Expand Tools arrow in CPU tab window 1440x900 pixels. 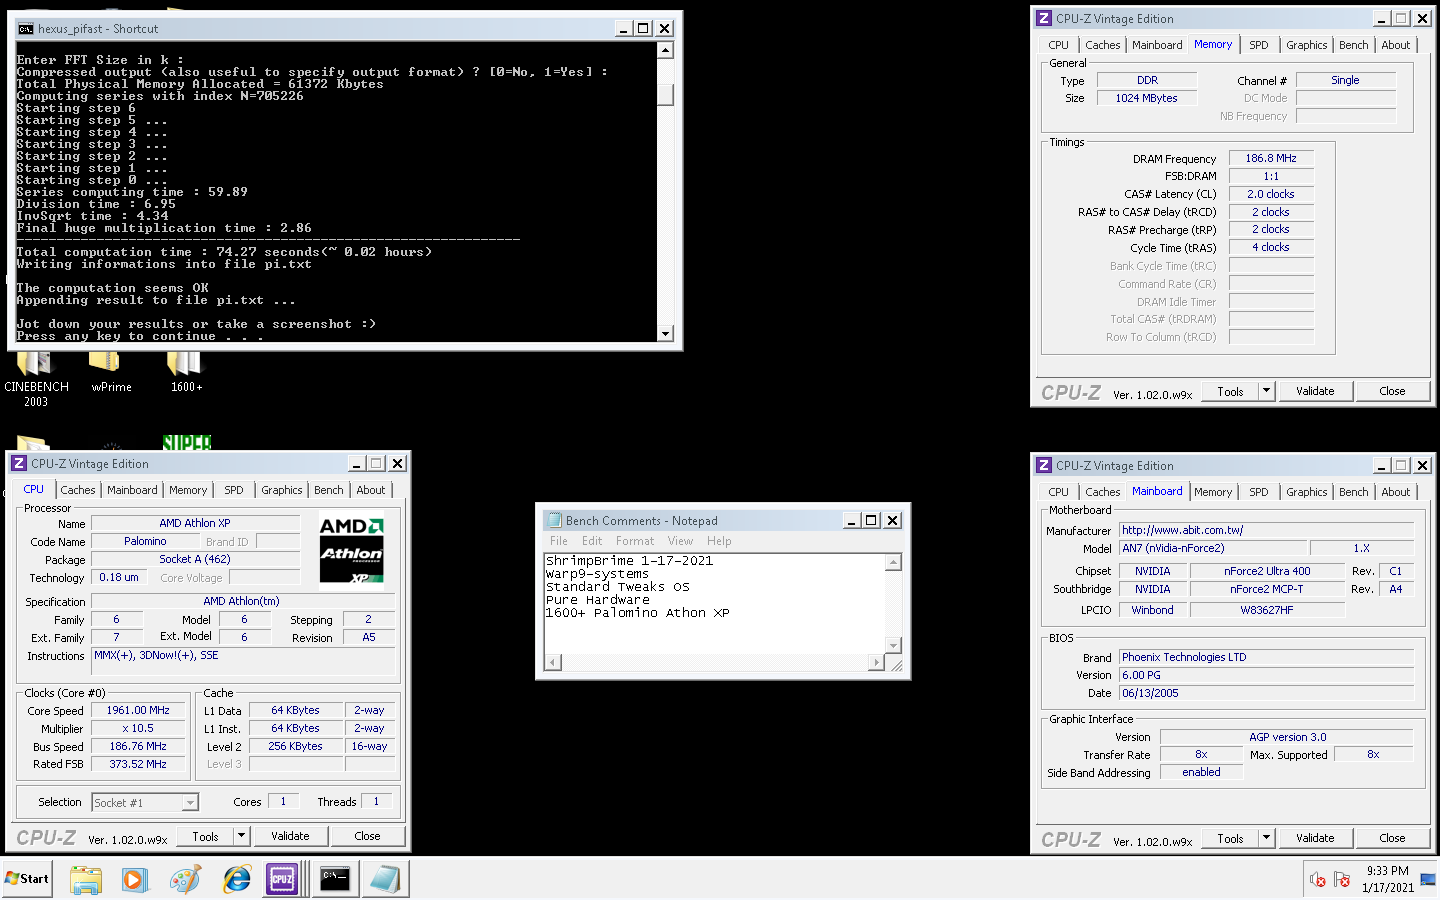tap(241, 836)
